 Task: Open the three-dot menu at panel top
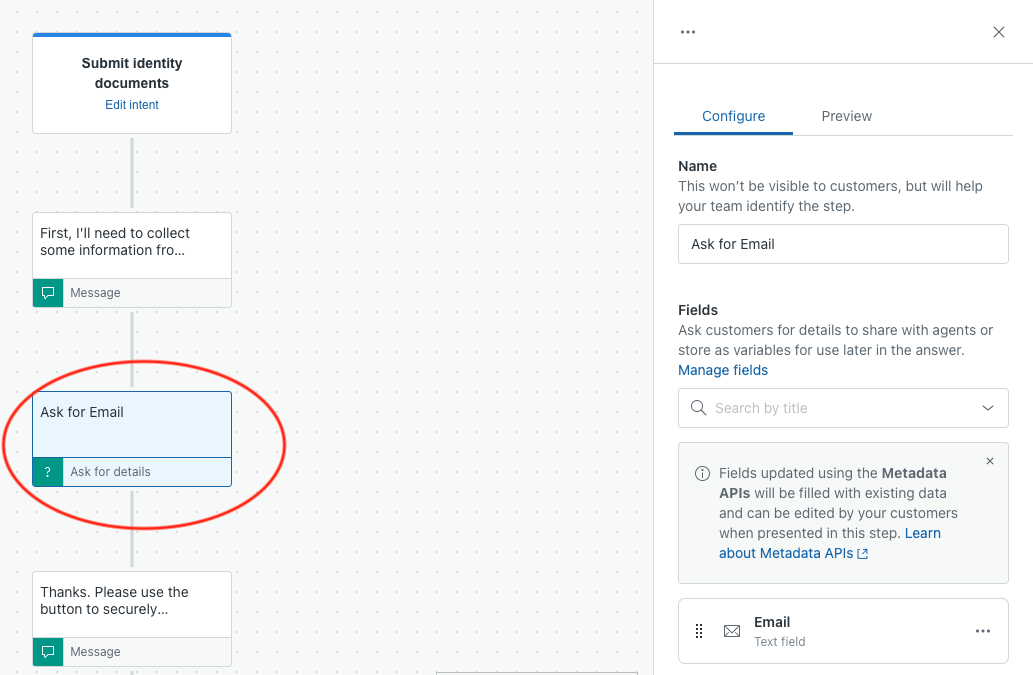pyautogui.click(x=688, y=32)
